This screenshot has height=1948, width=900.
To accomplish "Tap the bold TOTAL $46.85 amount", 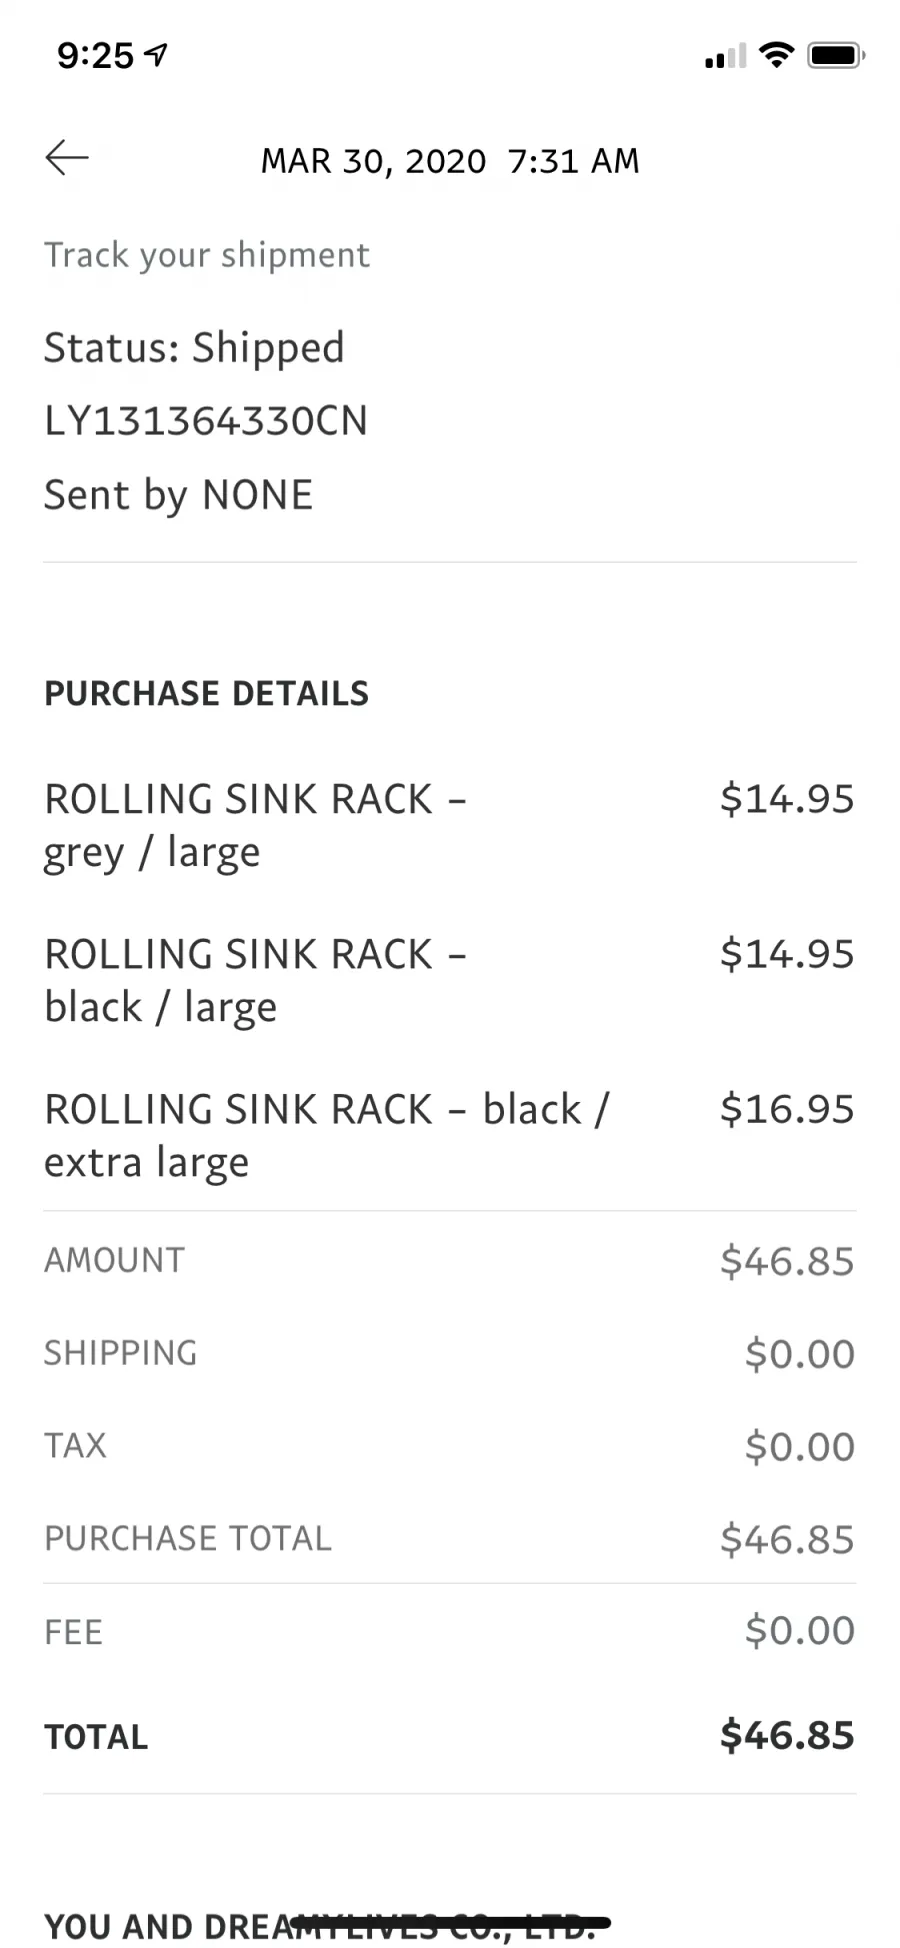I will click(787, 1735).
